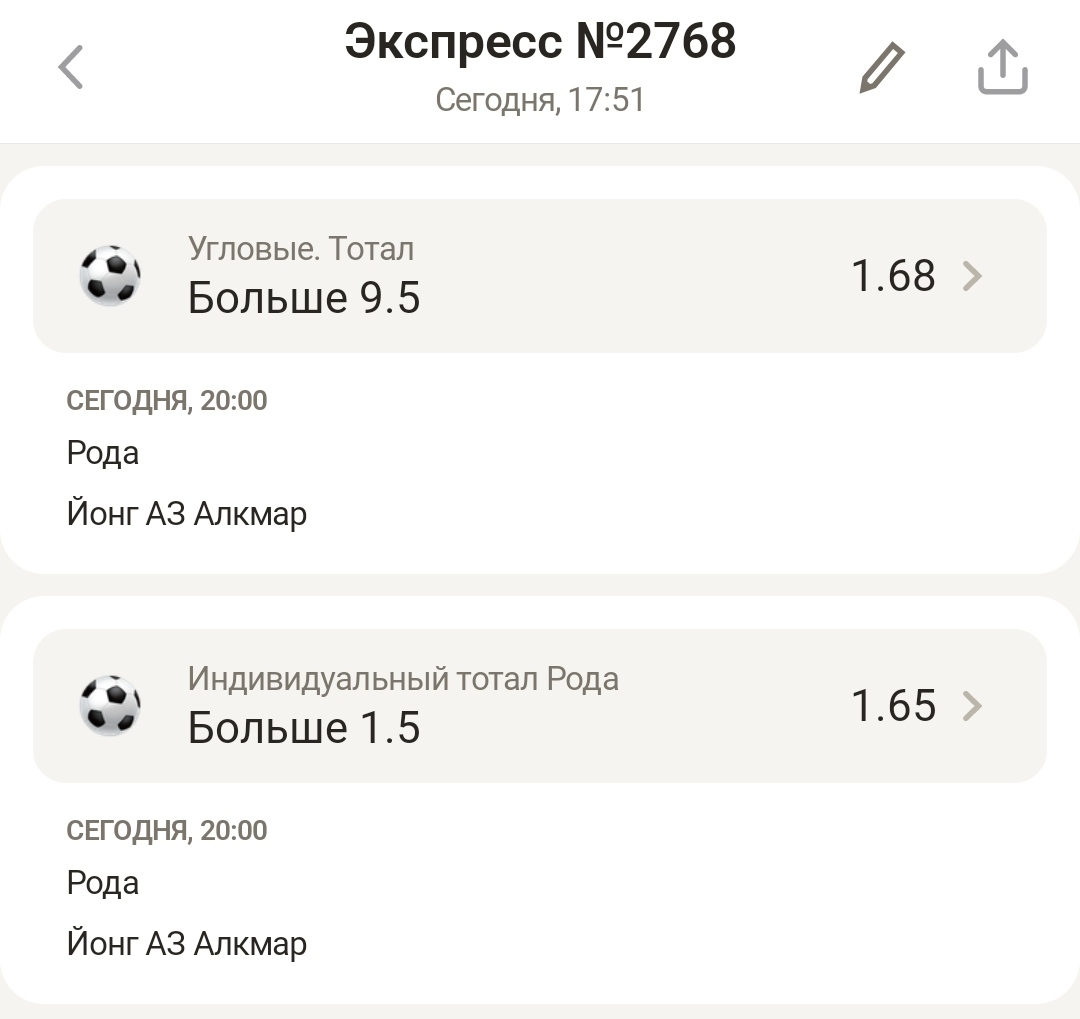Viewport: 1080px width, 1019px height.
Task: Open team Рода in the corners bet card
Action: tap(103, 454)
